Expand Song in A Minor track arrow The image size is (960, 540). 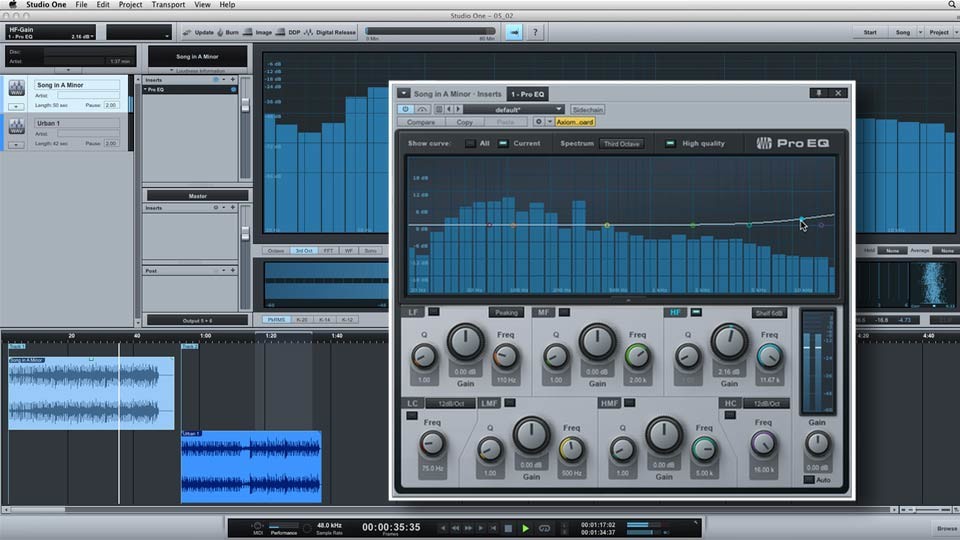pyautogui.click(x=17, y=107)
